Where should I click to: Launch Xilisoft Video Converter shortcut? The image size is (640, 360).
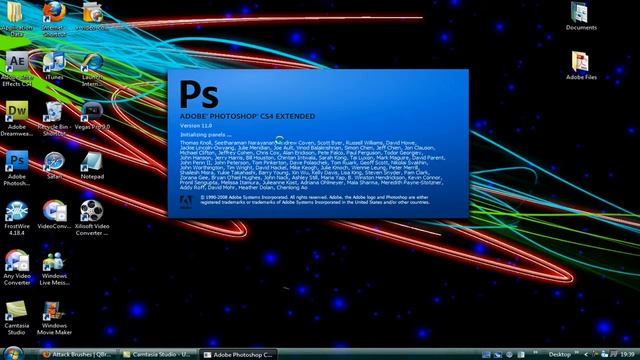[92, 217]
